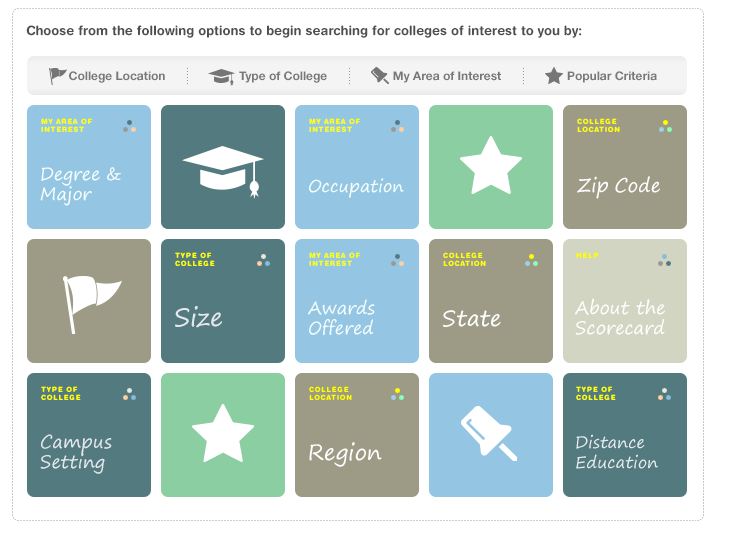The image size is (731, 544).
Task: Select the My Area of Interest filter
Action: pyautogui.click(x=446, y=76)
